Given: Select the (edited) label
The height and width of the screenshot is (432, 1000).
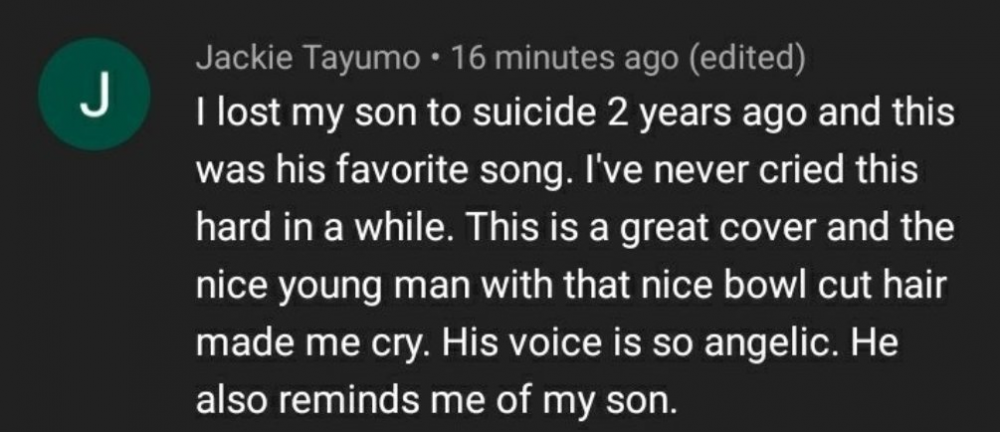Looking at the screenshot, I should (x=746, y=59).
